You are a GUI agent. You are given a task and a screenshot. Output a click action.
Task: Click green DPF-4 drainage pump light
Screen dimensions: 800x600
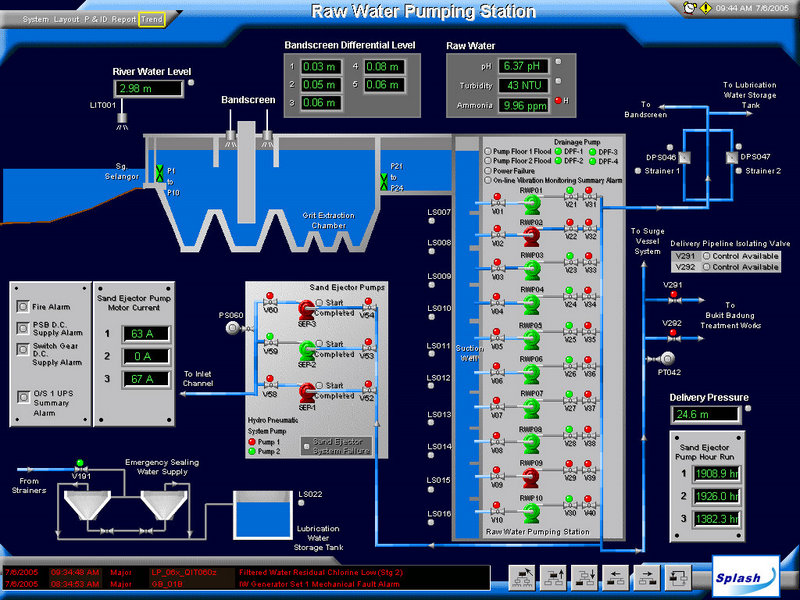592,161
